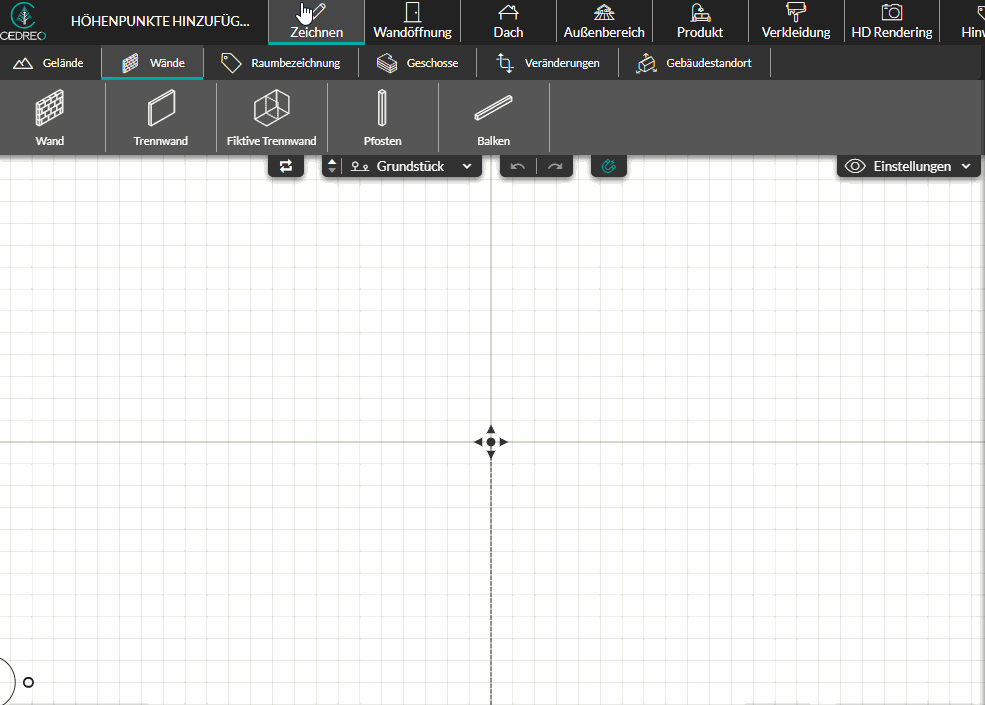Open the Gelände sub-tab
The height and width of the screenshot is (705, 985).
[50, 63]
